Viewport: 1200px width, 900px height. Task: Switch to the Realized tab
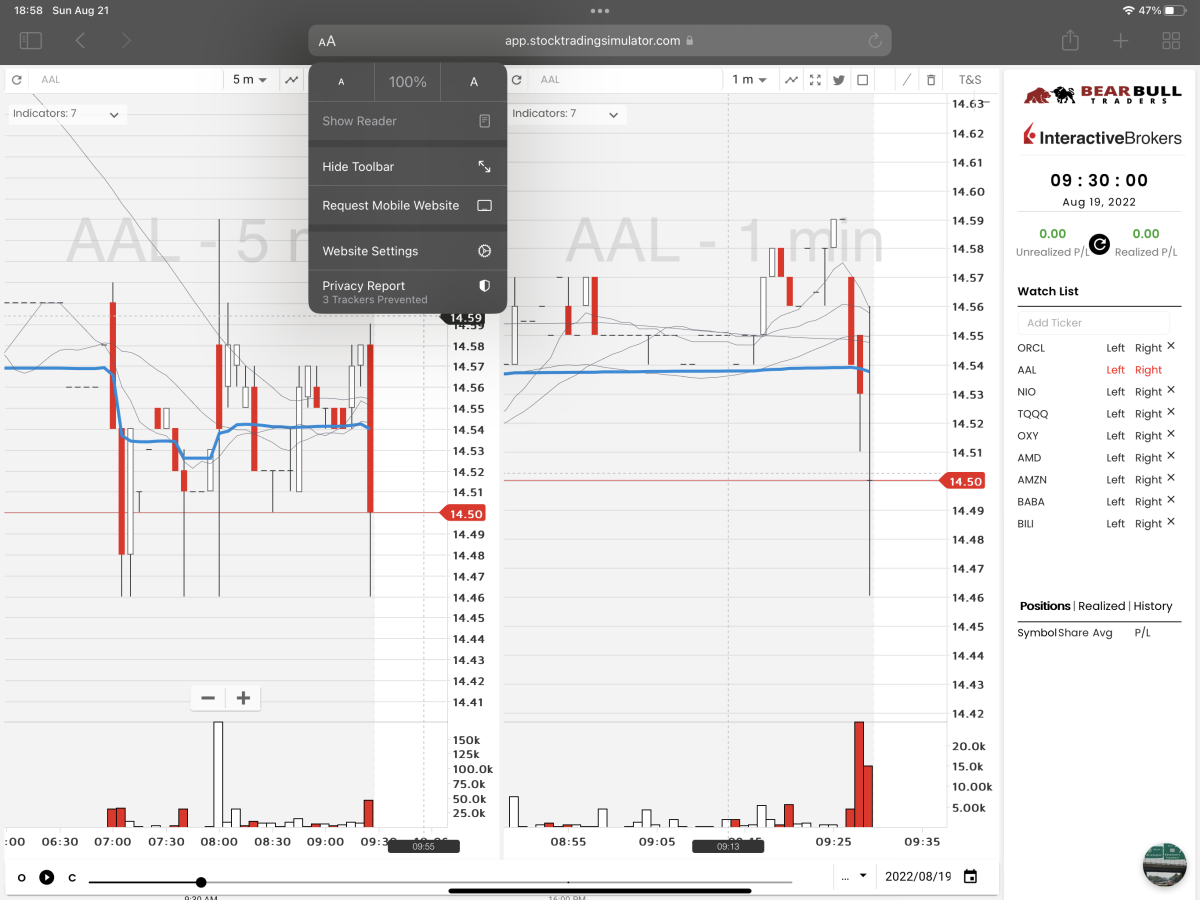pyautogui.click(x=1101, y=606)
